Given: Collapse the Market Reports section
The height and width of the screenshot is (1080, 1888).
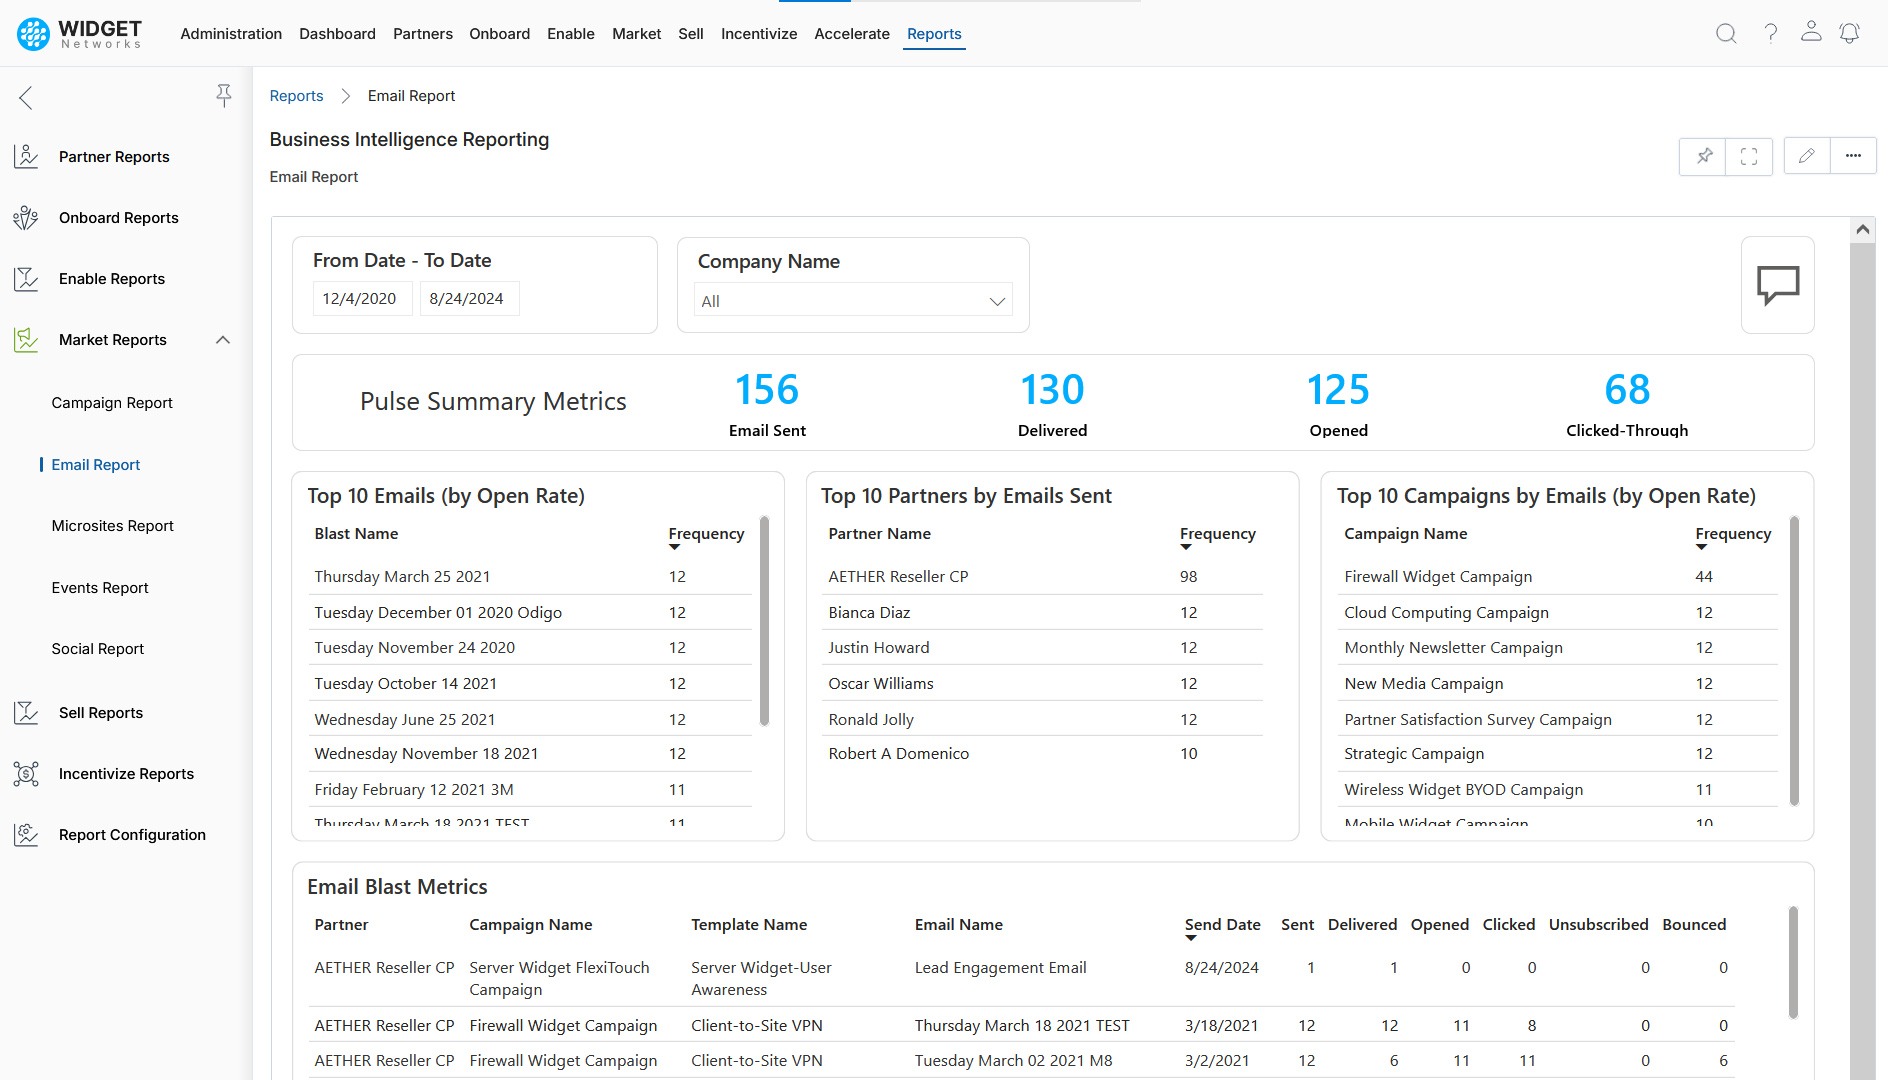Looking at the screenshot, I should click(x=223, y=340).
